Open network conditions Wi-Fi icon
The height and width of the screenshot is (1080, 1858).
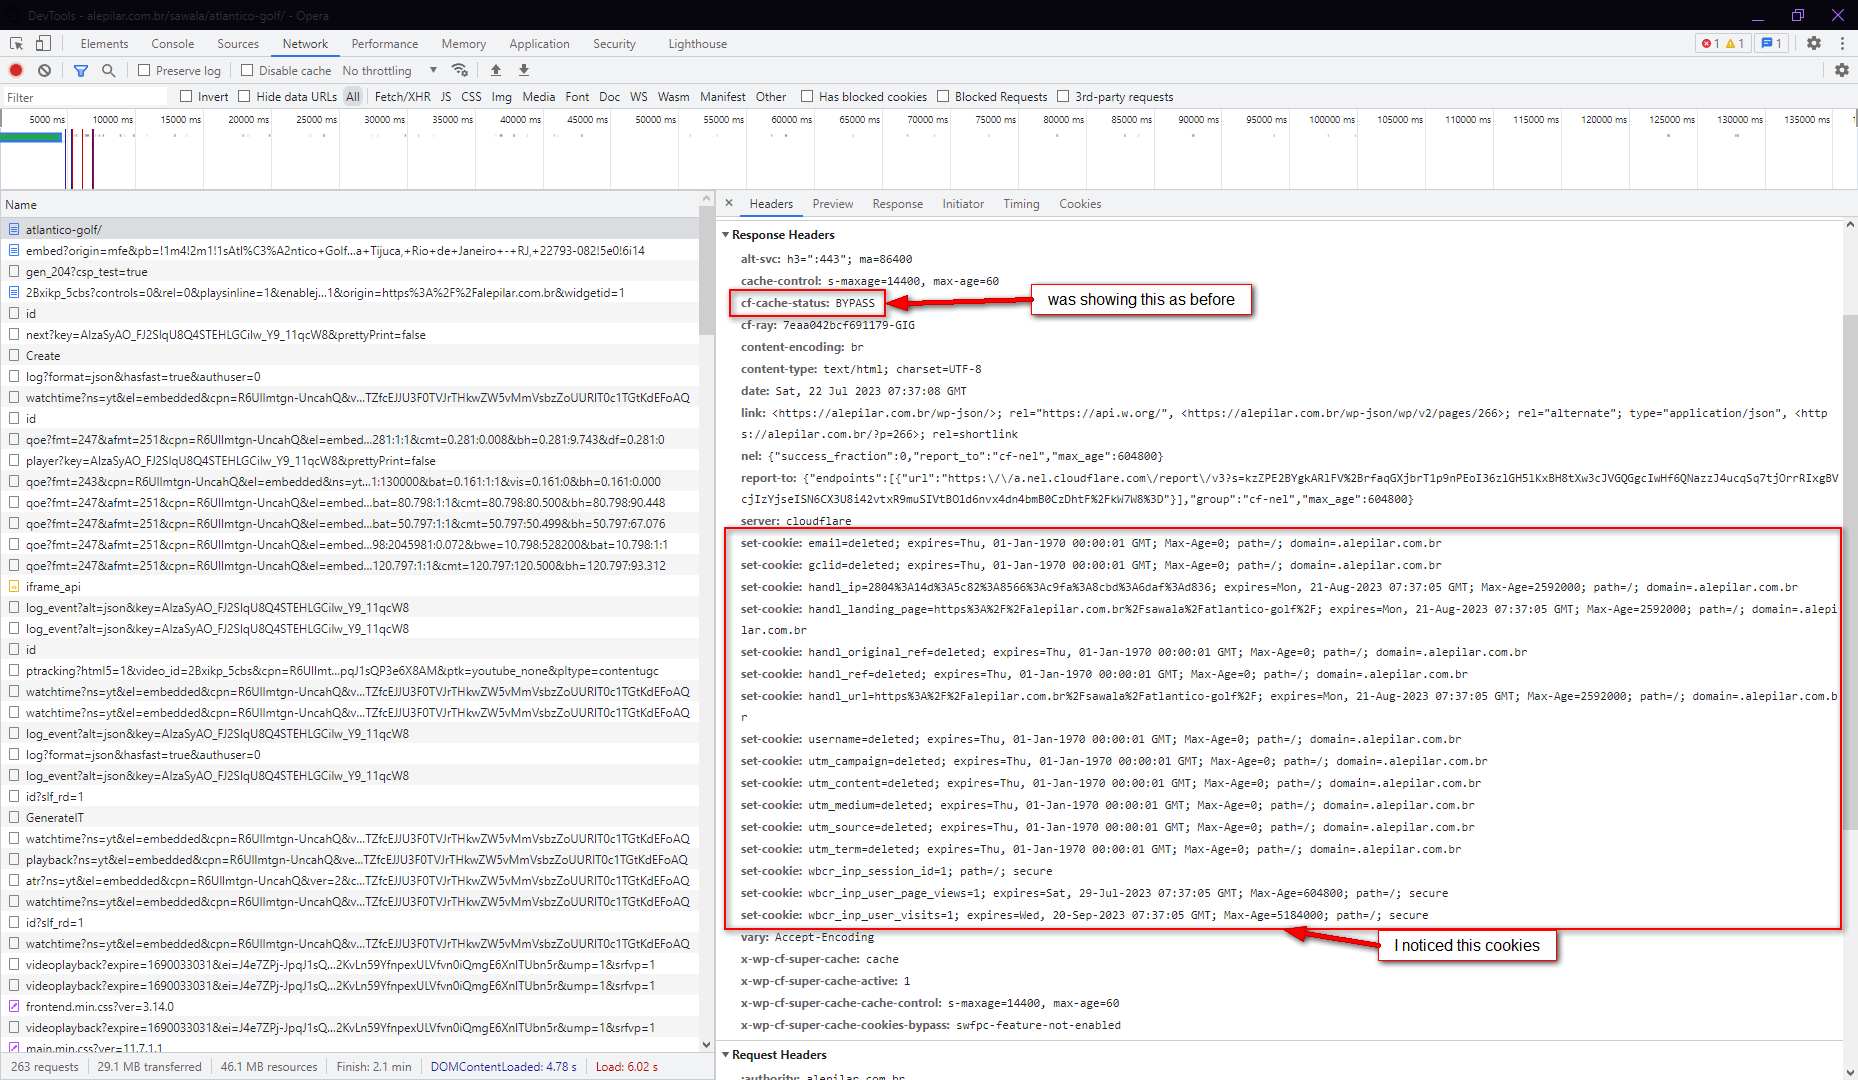(460, 70)
